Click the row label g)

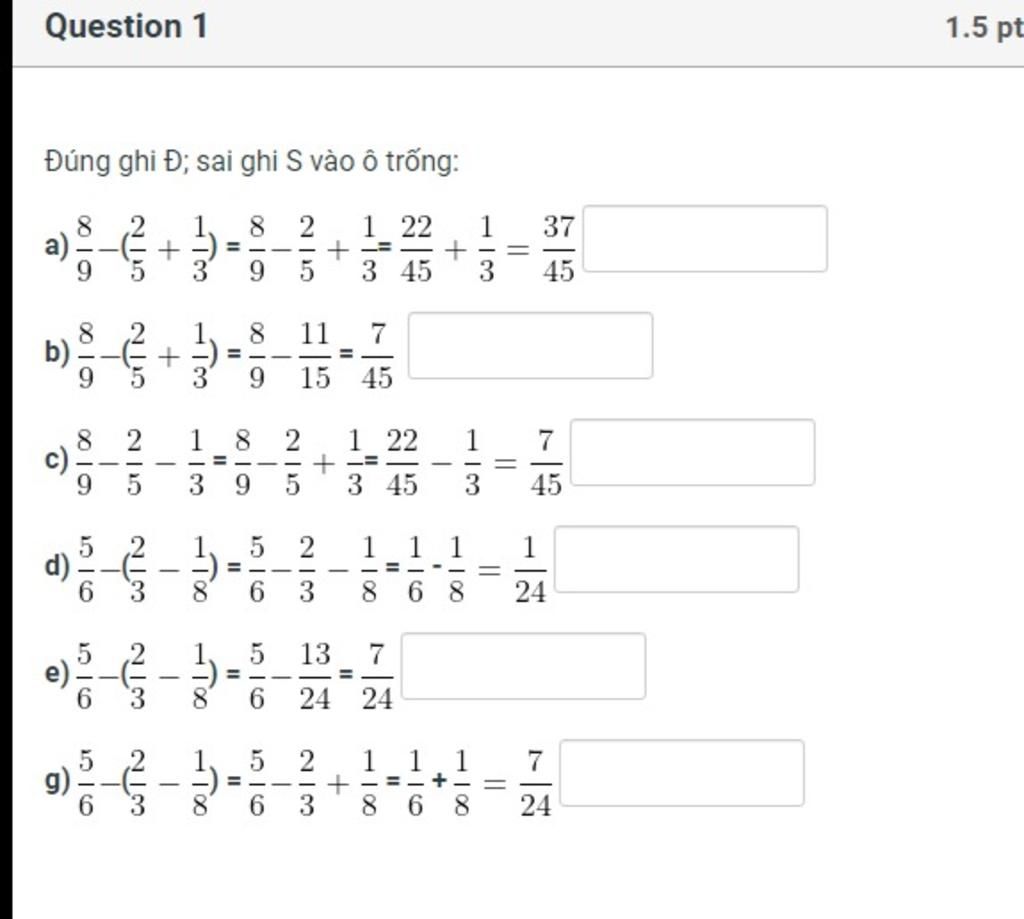57,782
